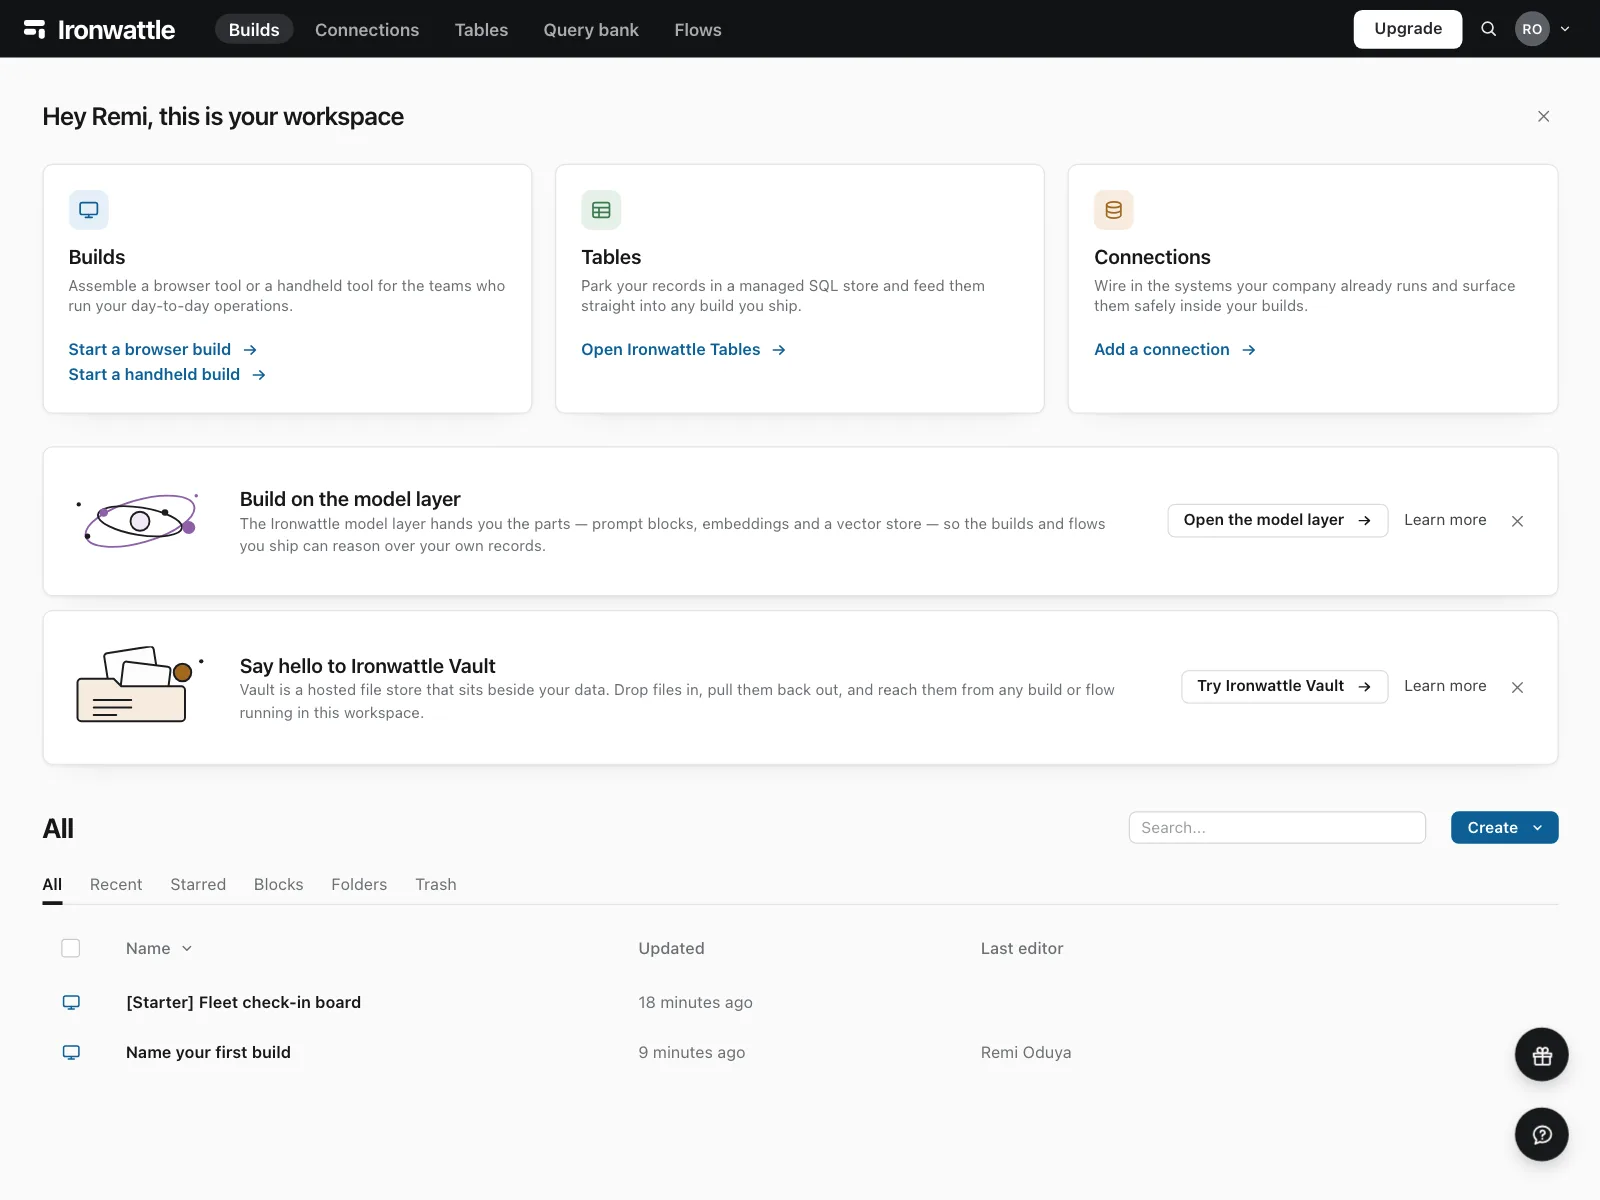The height and width of the screenshot is (1200, 1600).
Task: Expand the account menu chevron beside RO
Action: pos(1565,29)
